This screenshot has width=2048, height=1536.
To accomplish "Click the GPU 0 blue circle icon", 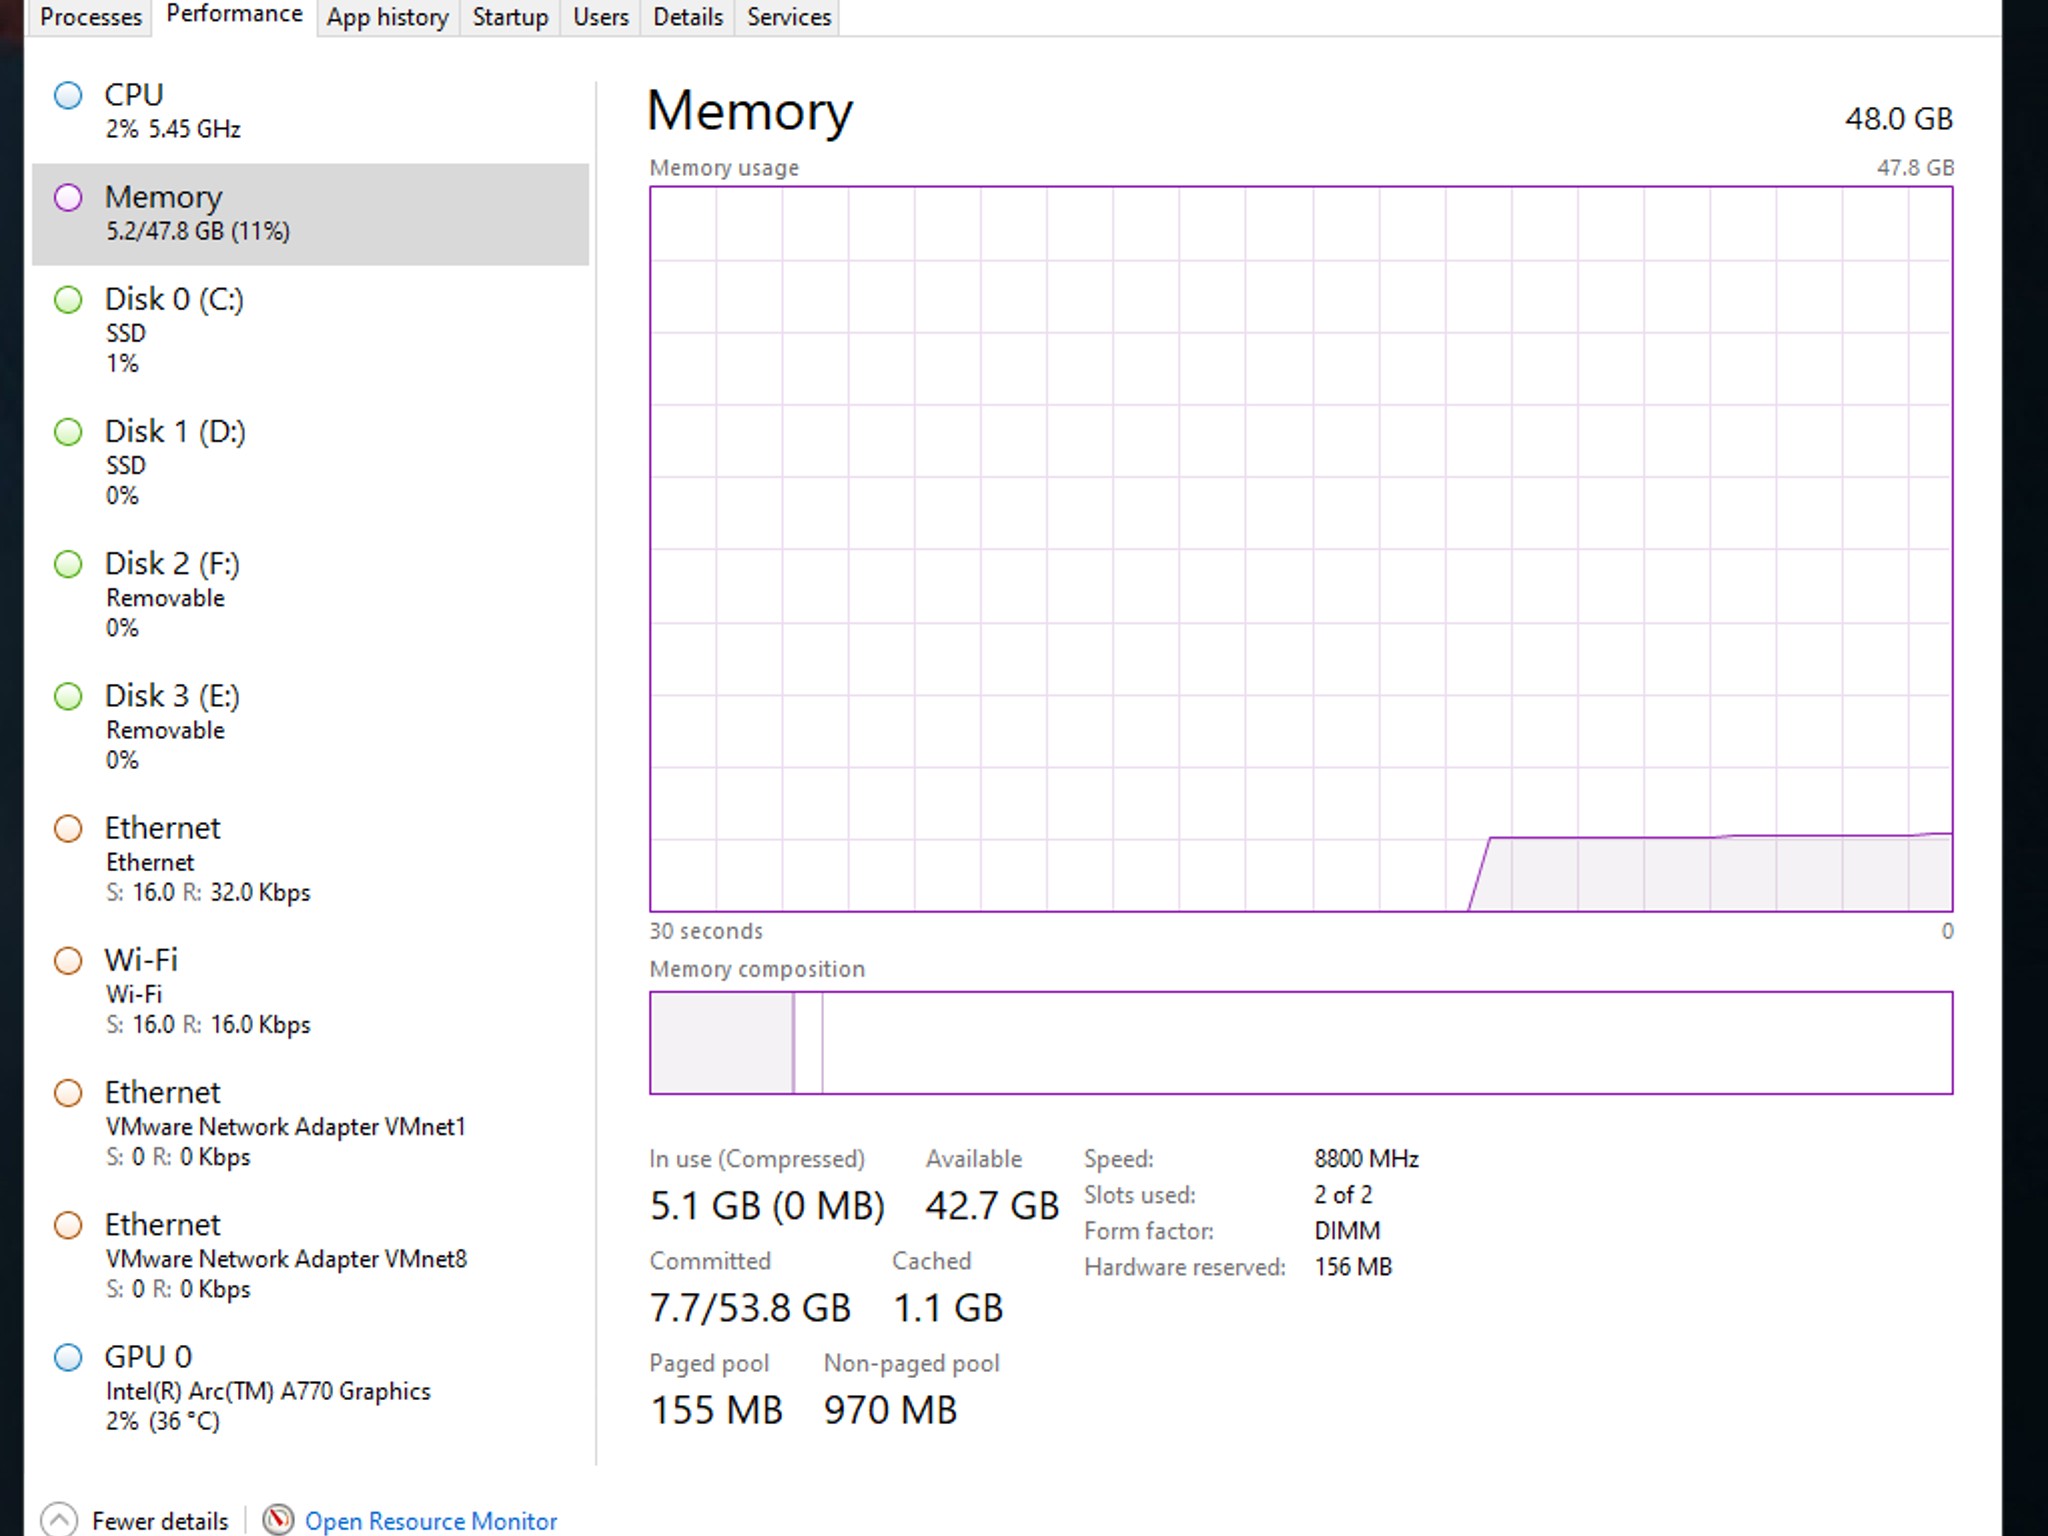I will (x=68, y=1358).
